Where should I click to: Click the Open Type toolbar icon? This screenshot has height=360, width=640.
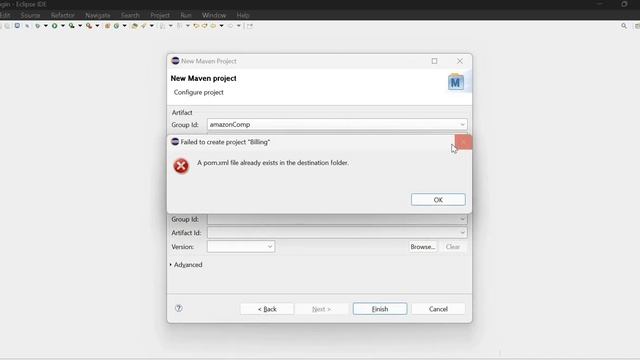[134, 26]
